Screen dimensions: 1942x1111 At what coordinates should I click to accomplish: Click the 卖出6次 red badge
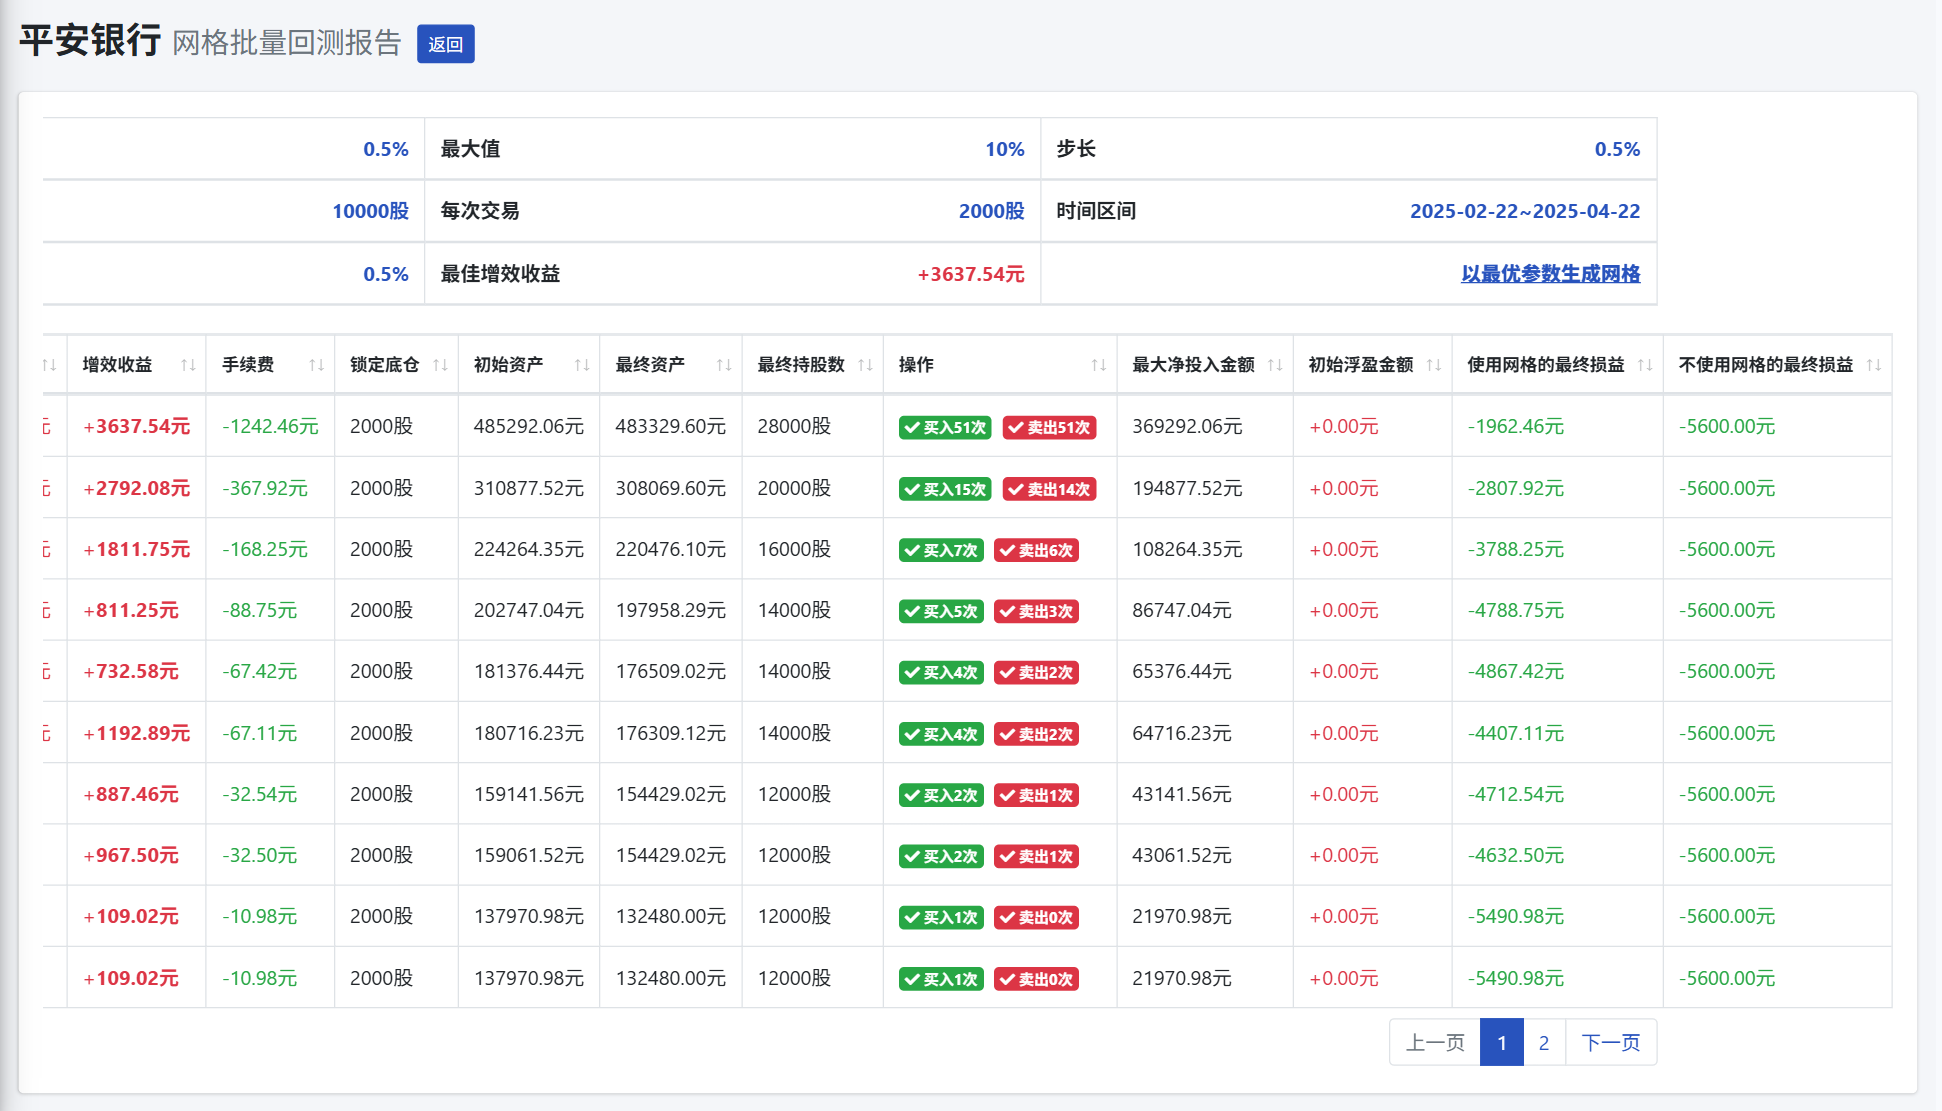click(x=1036, y=551)
